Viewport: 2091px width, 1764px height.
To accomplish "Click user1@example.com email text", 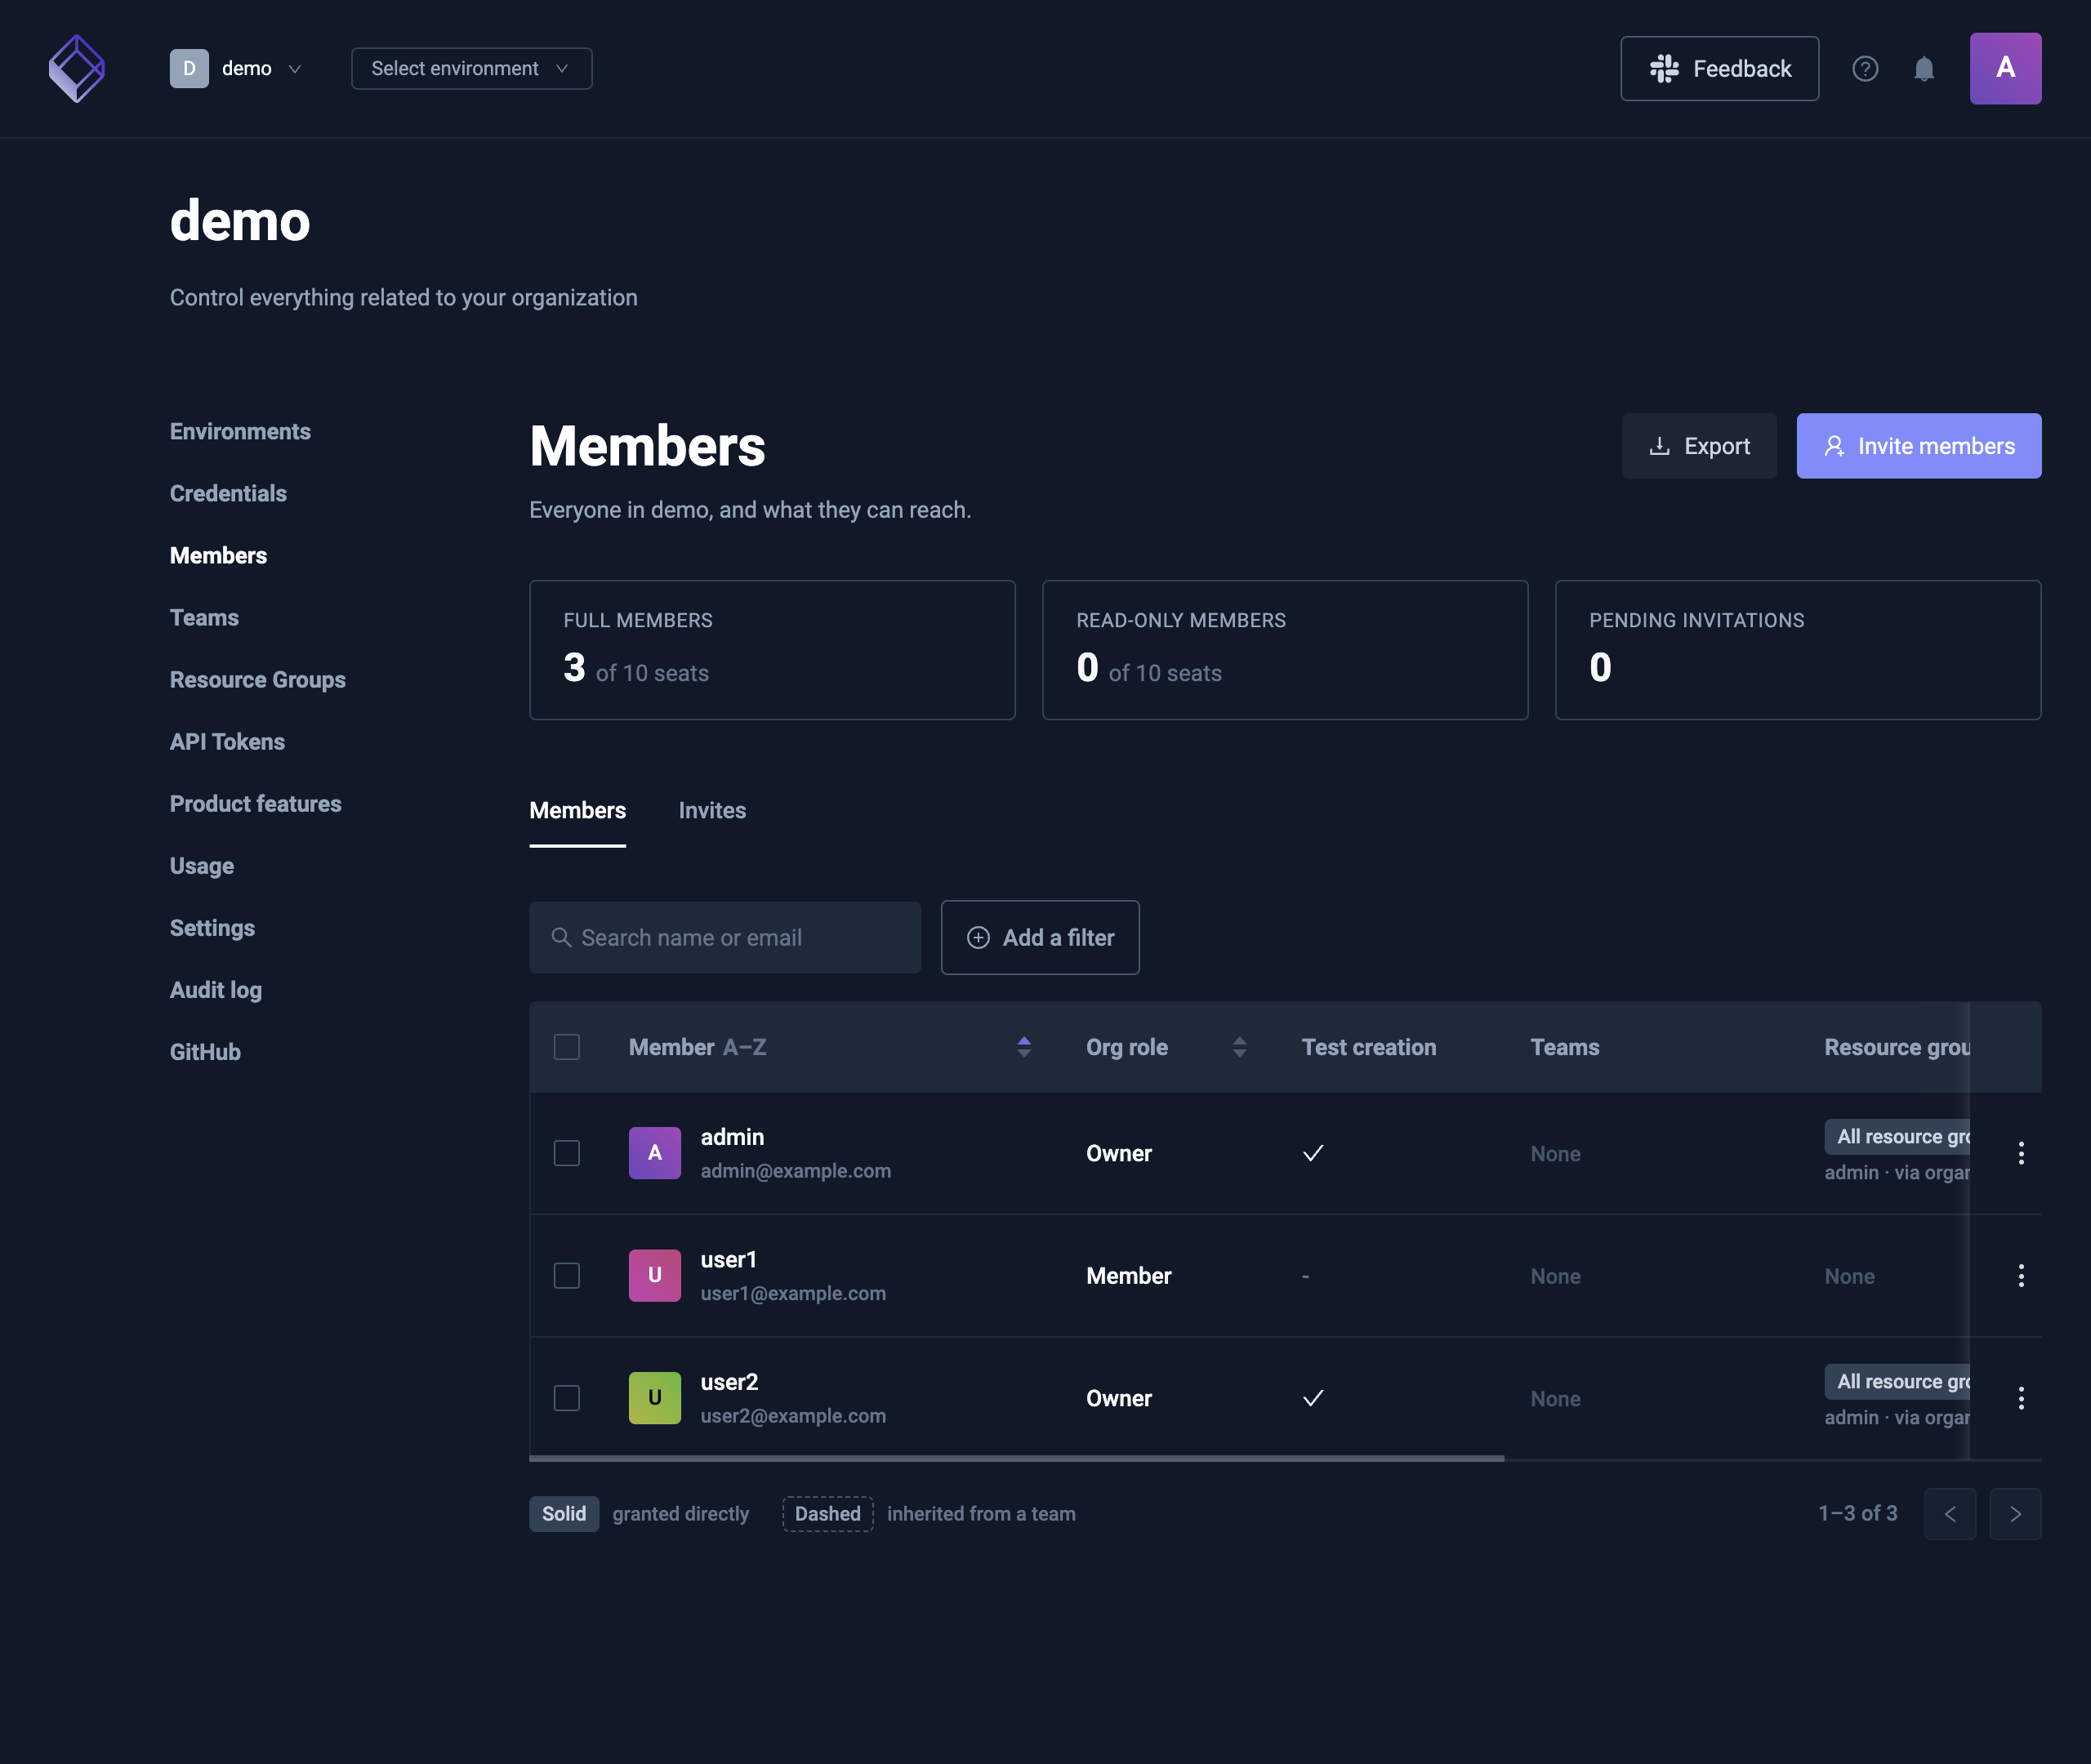I will coord(793,1293).
